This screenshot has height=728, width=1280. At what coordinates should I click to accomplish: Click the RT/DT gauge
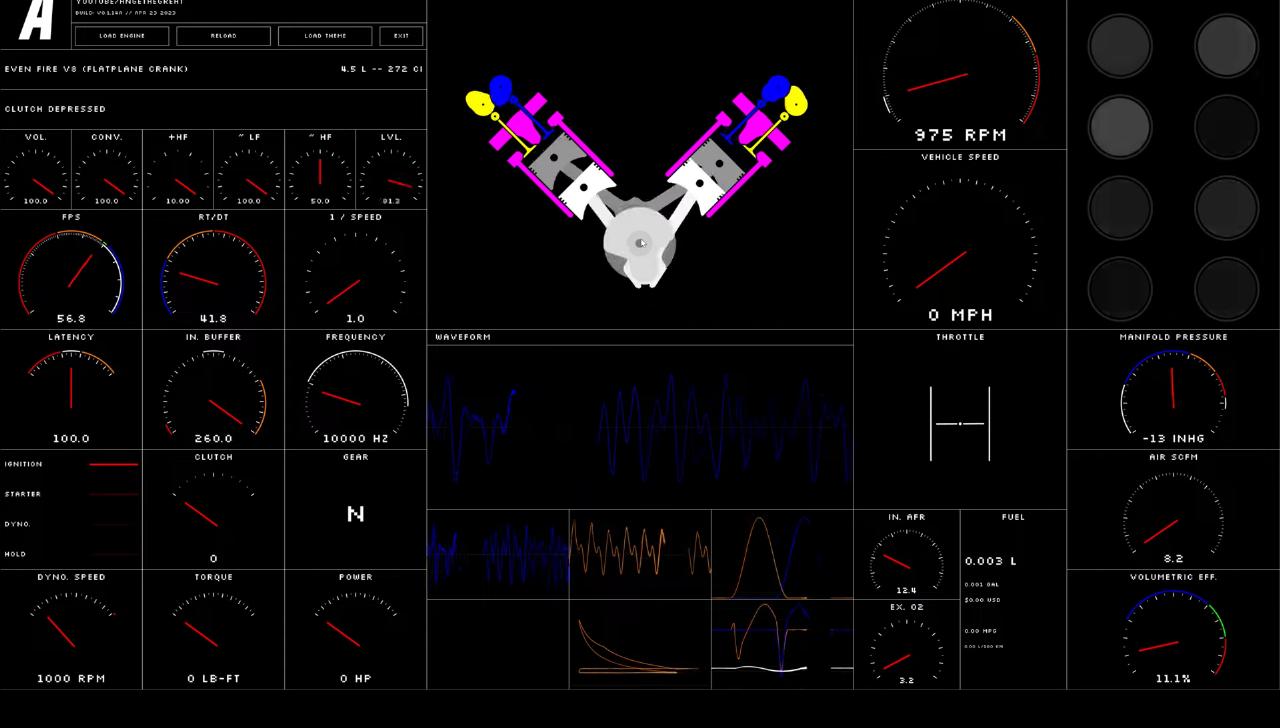click(213, 269)
